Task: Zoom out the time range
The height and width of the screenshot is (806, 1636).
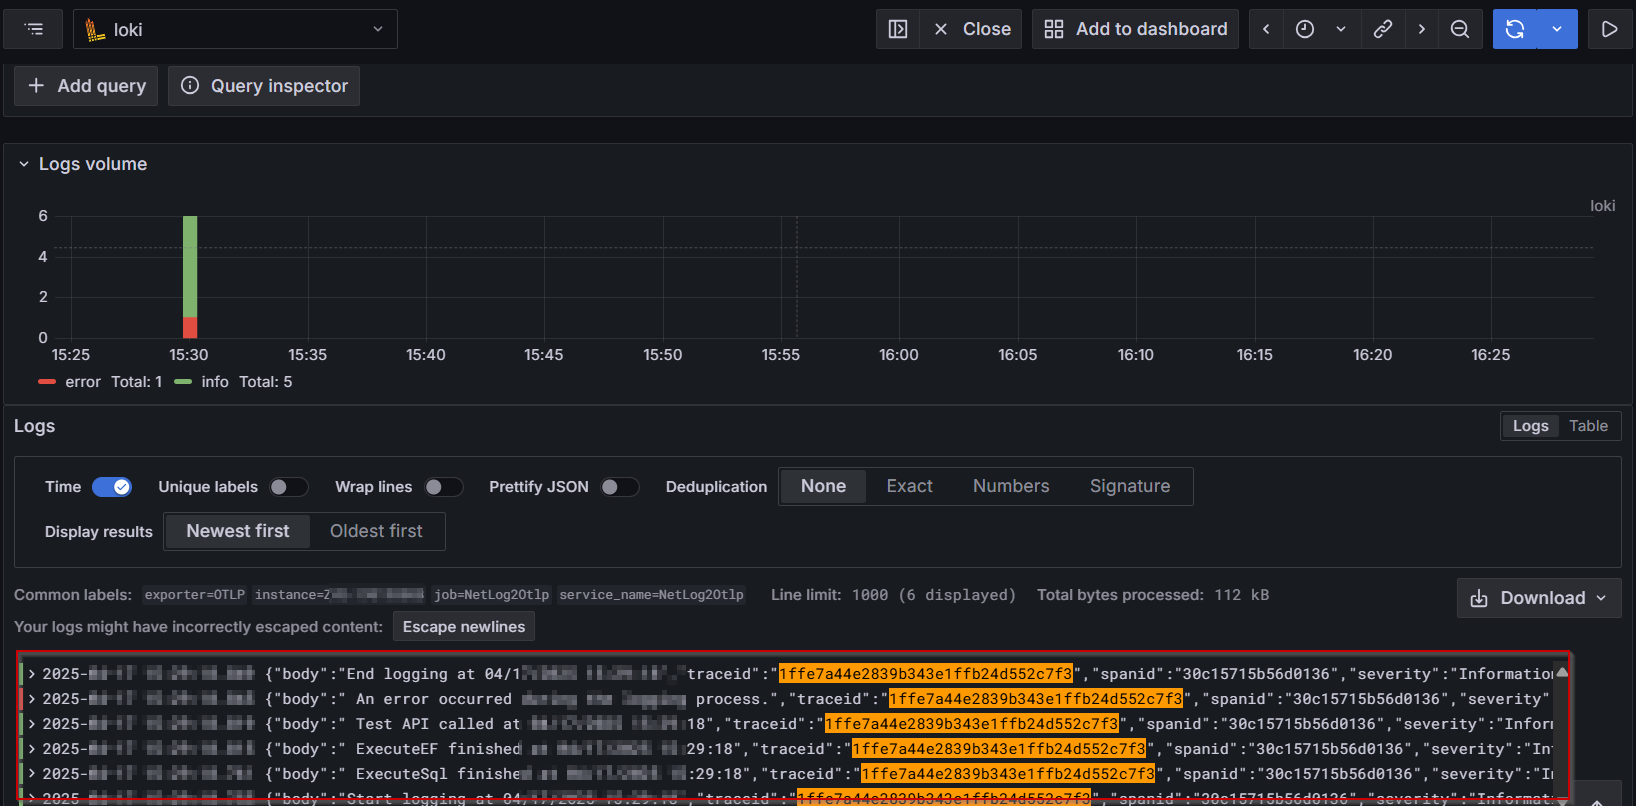Action: pyautogui.click(x=1460, y=29)
